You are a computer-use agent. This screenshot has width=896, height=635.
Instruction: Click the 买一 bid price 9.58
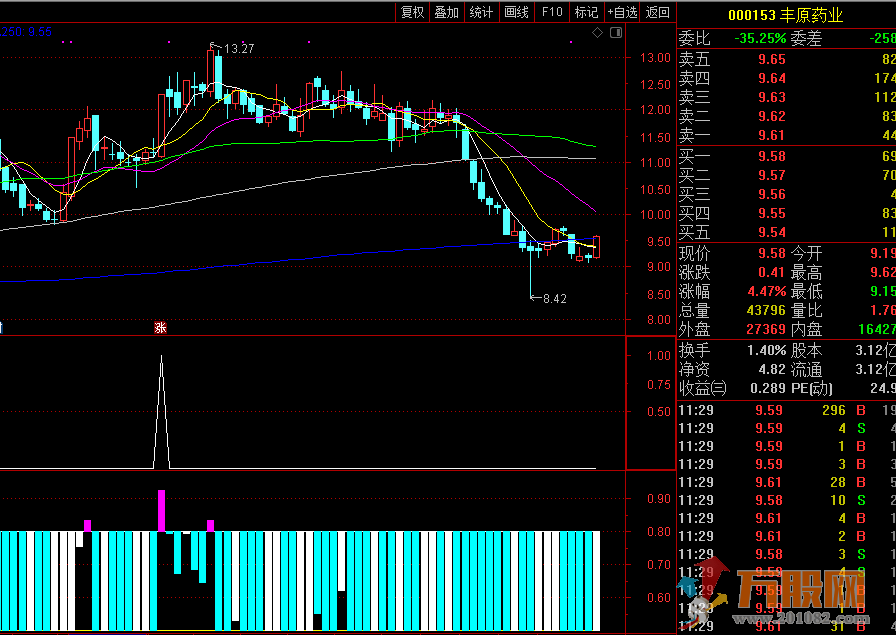click(772, 156)
